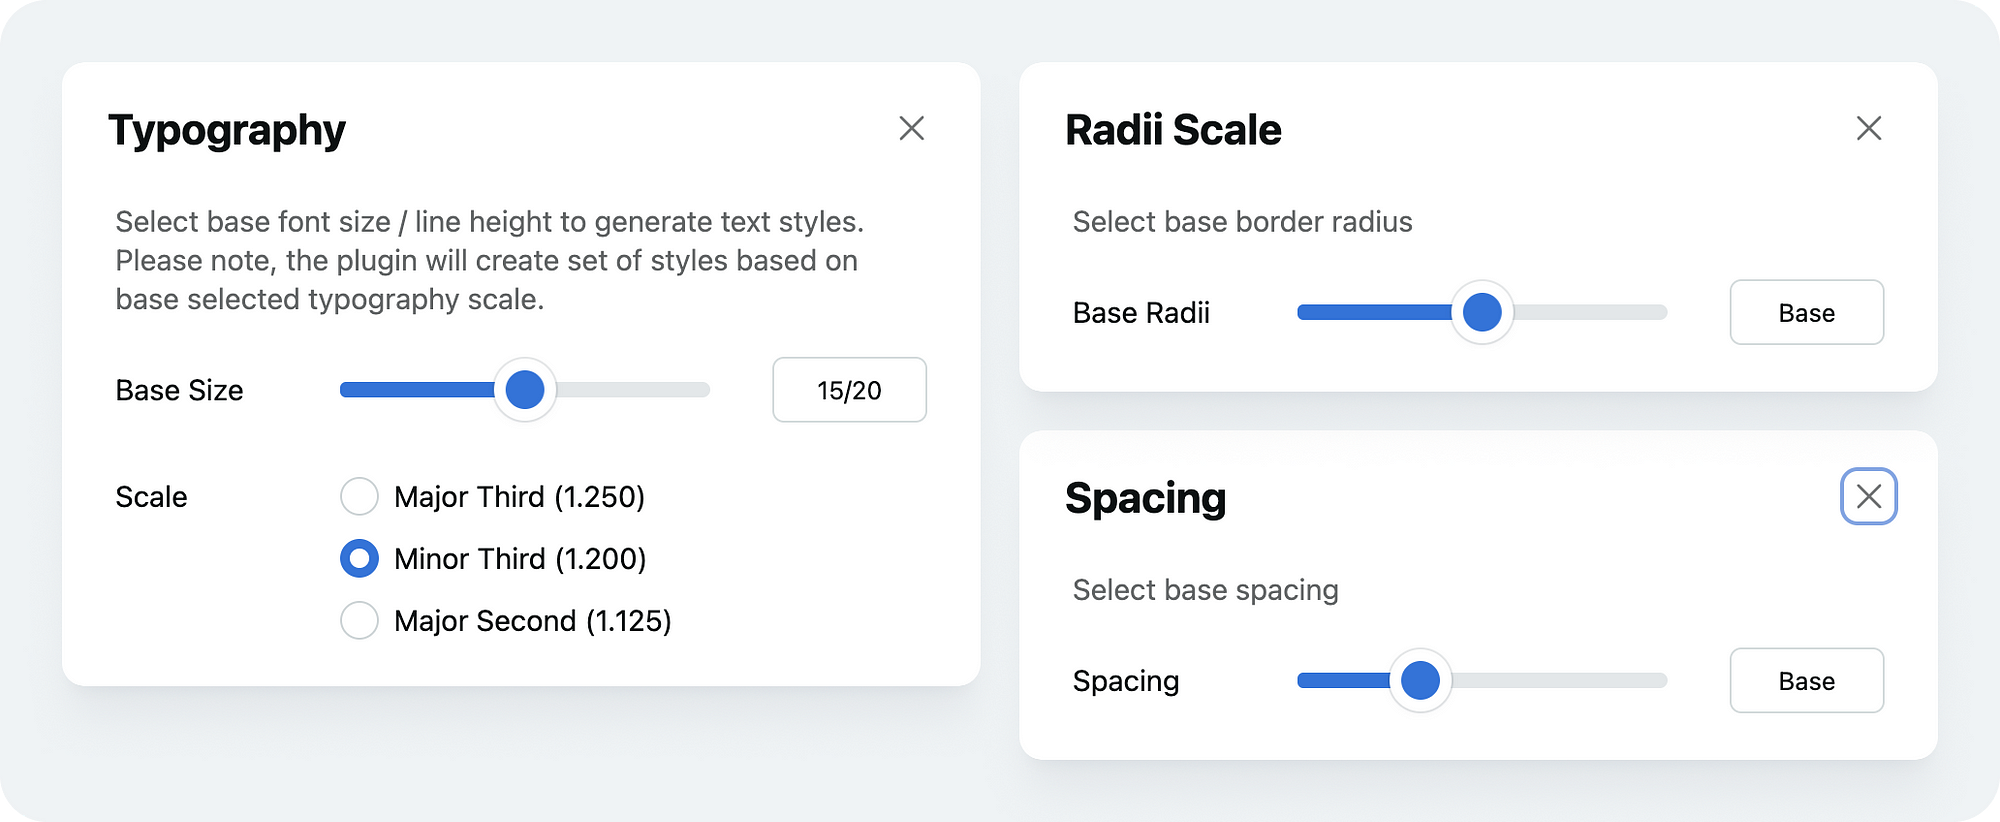Click the Spacing value box labeled Base
Image resolution: width=2000 pixels, height=822 pixels.
pyautogui.click(x=1806, y=681)
